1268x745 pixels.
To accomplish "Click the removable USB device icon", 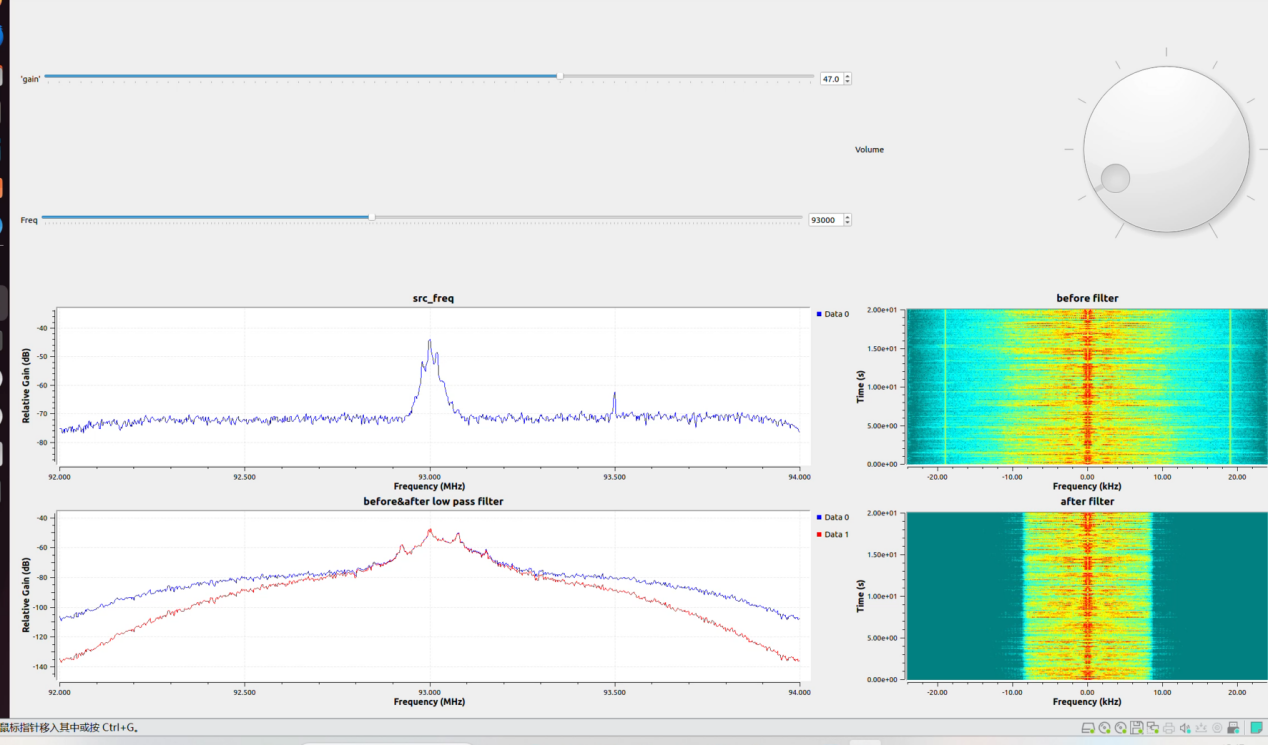I will click(x=1234, y=728).
